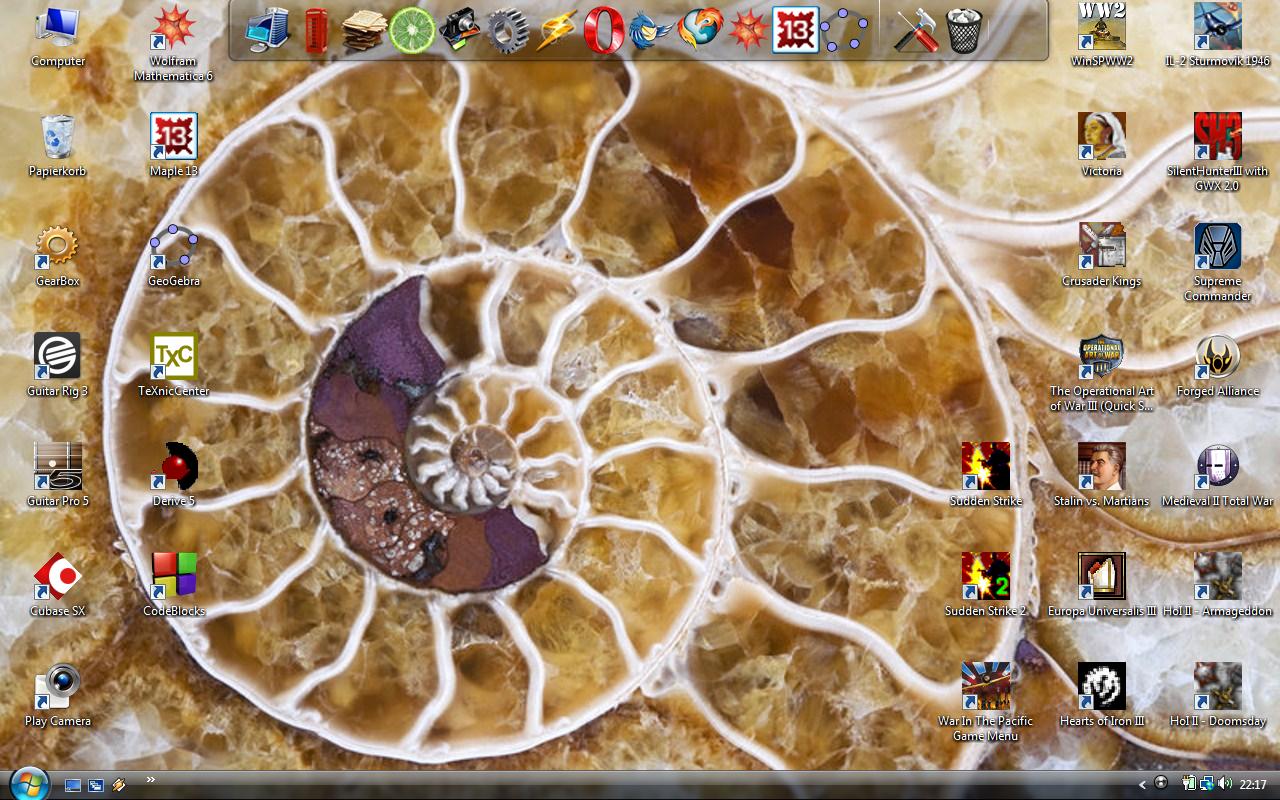
Task: Open the volume speaker tray icon
Action: point(1225,784)
